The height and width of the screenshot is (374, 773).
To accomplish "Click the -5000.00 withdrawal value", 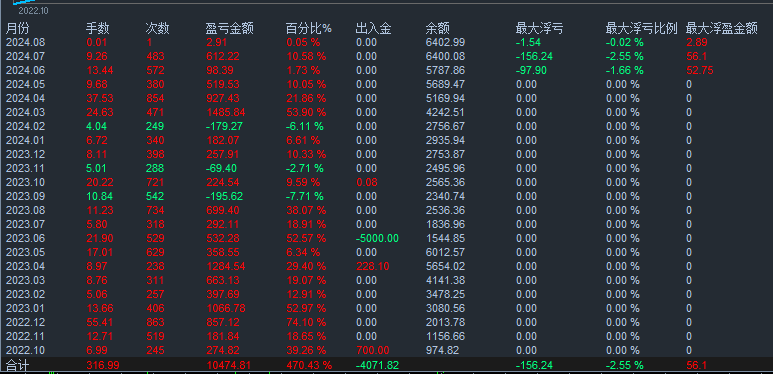I will (377, 238).
